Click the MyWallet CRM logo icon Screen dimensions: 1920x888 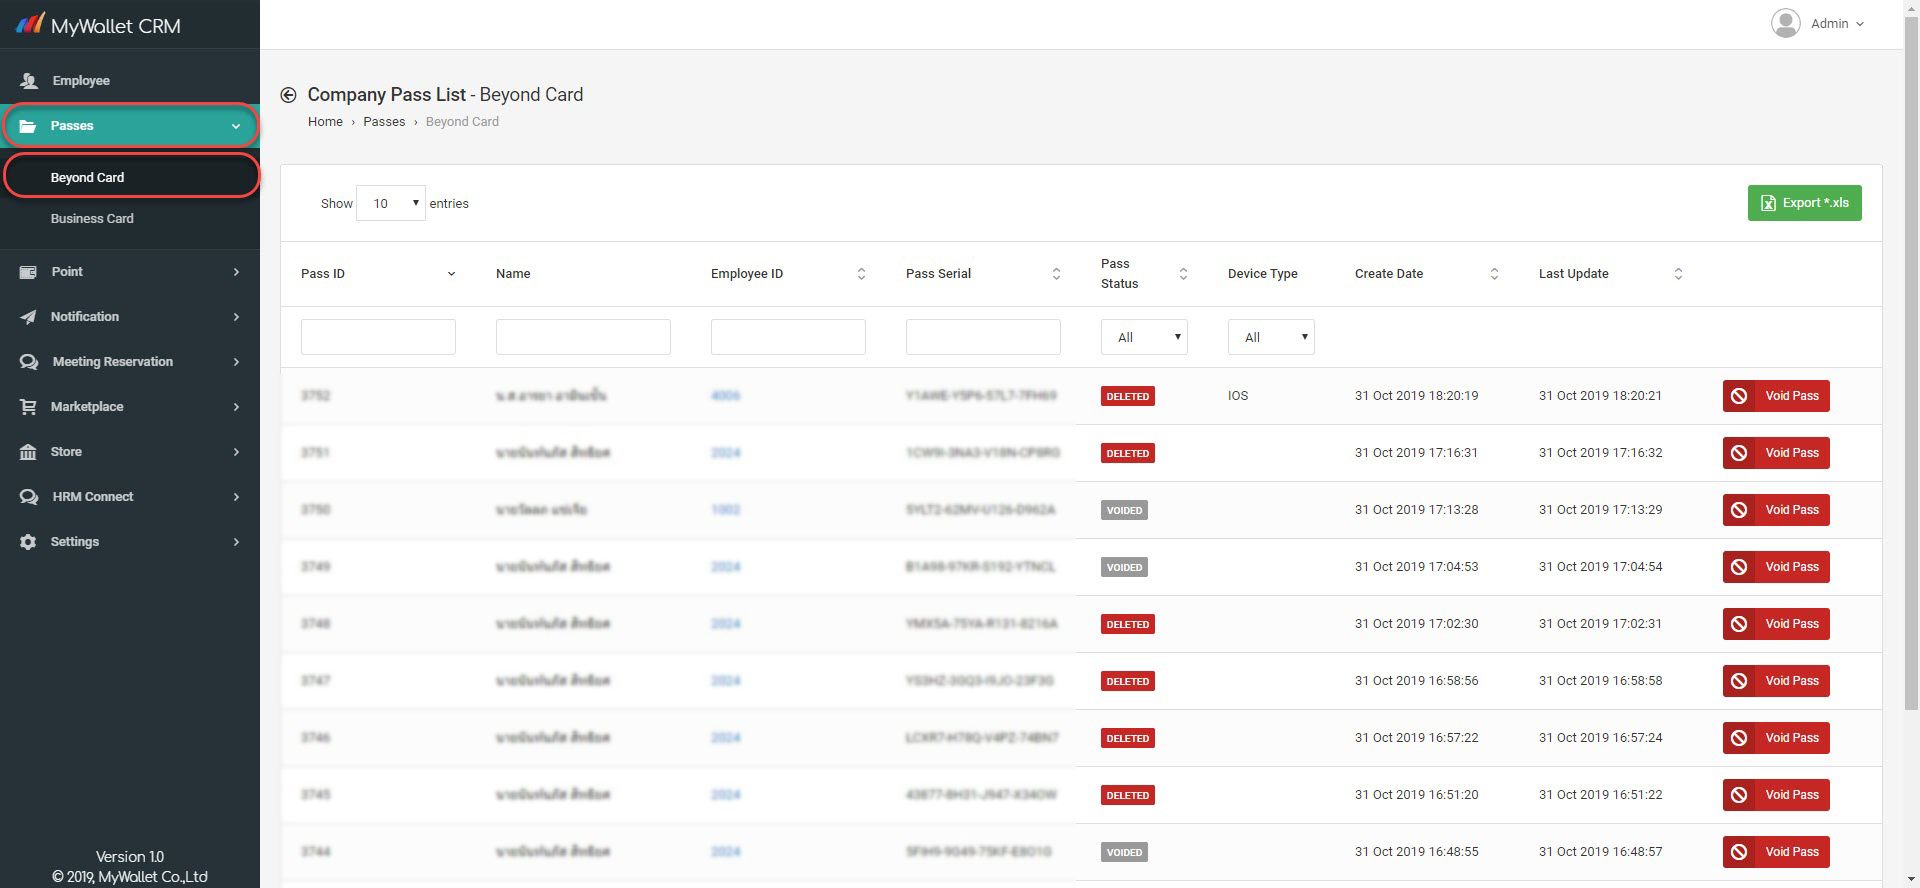(x=30, y=24)
